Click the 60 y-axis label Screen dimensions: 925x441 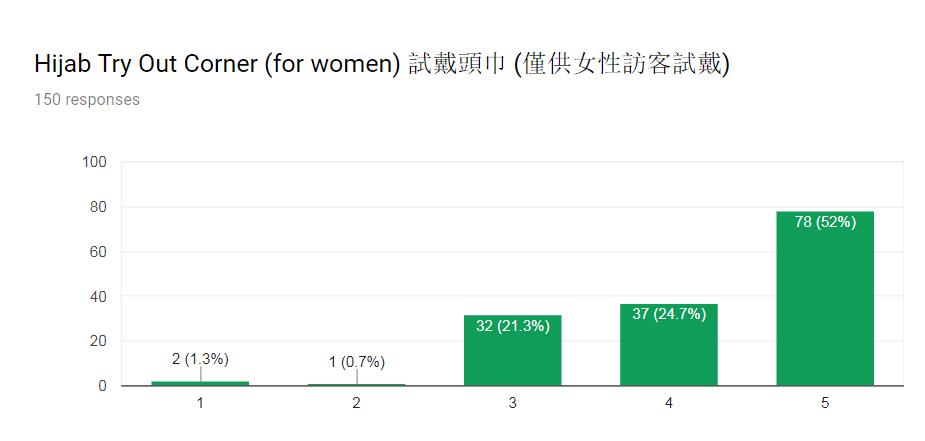tap(99, 252)
